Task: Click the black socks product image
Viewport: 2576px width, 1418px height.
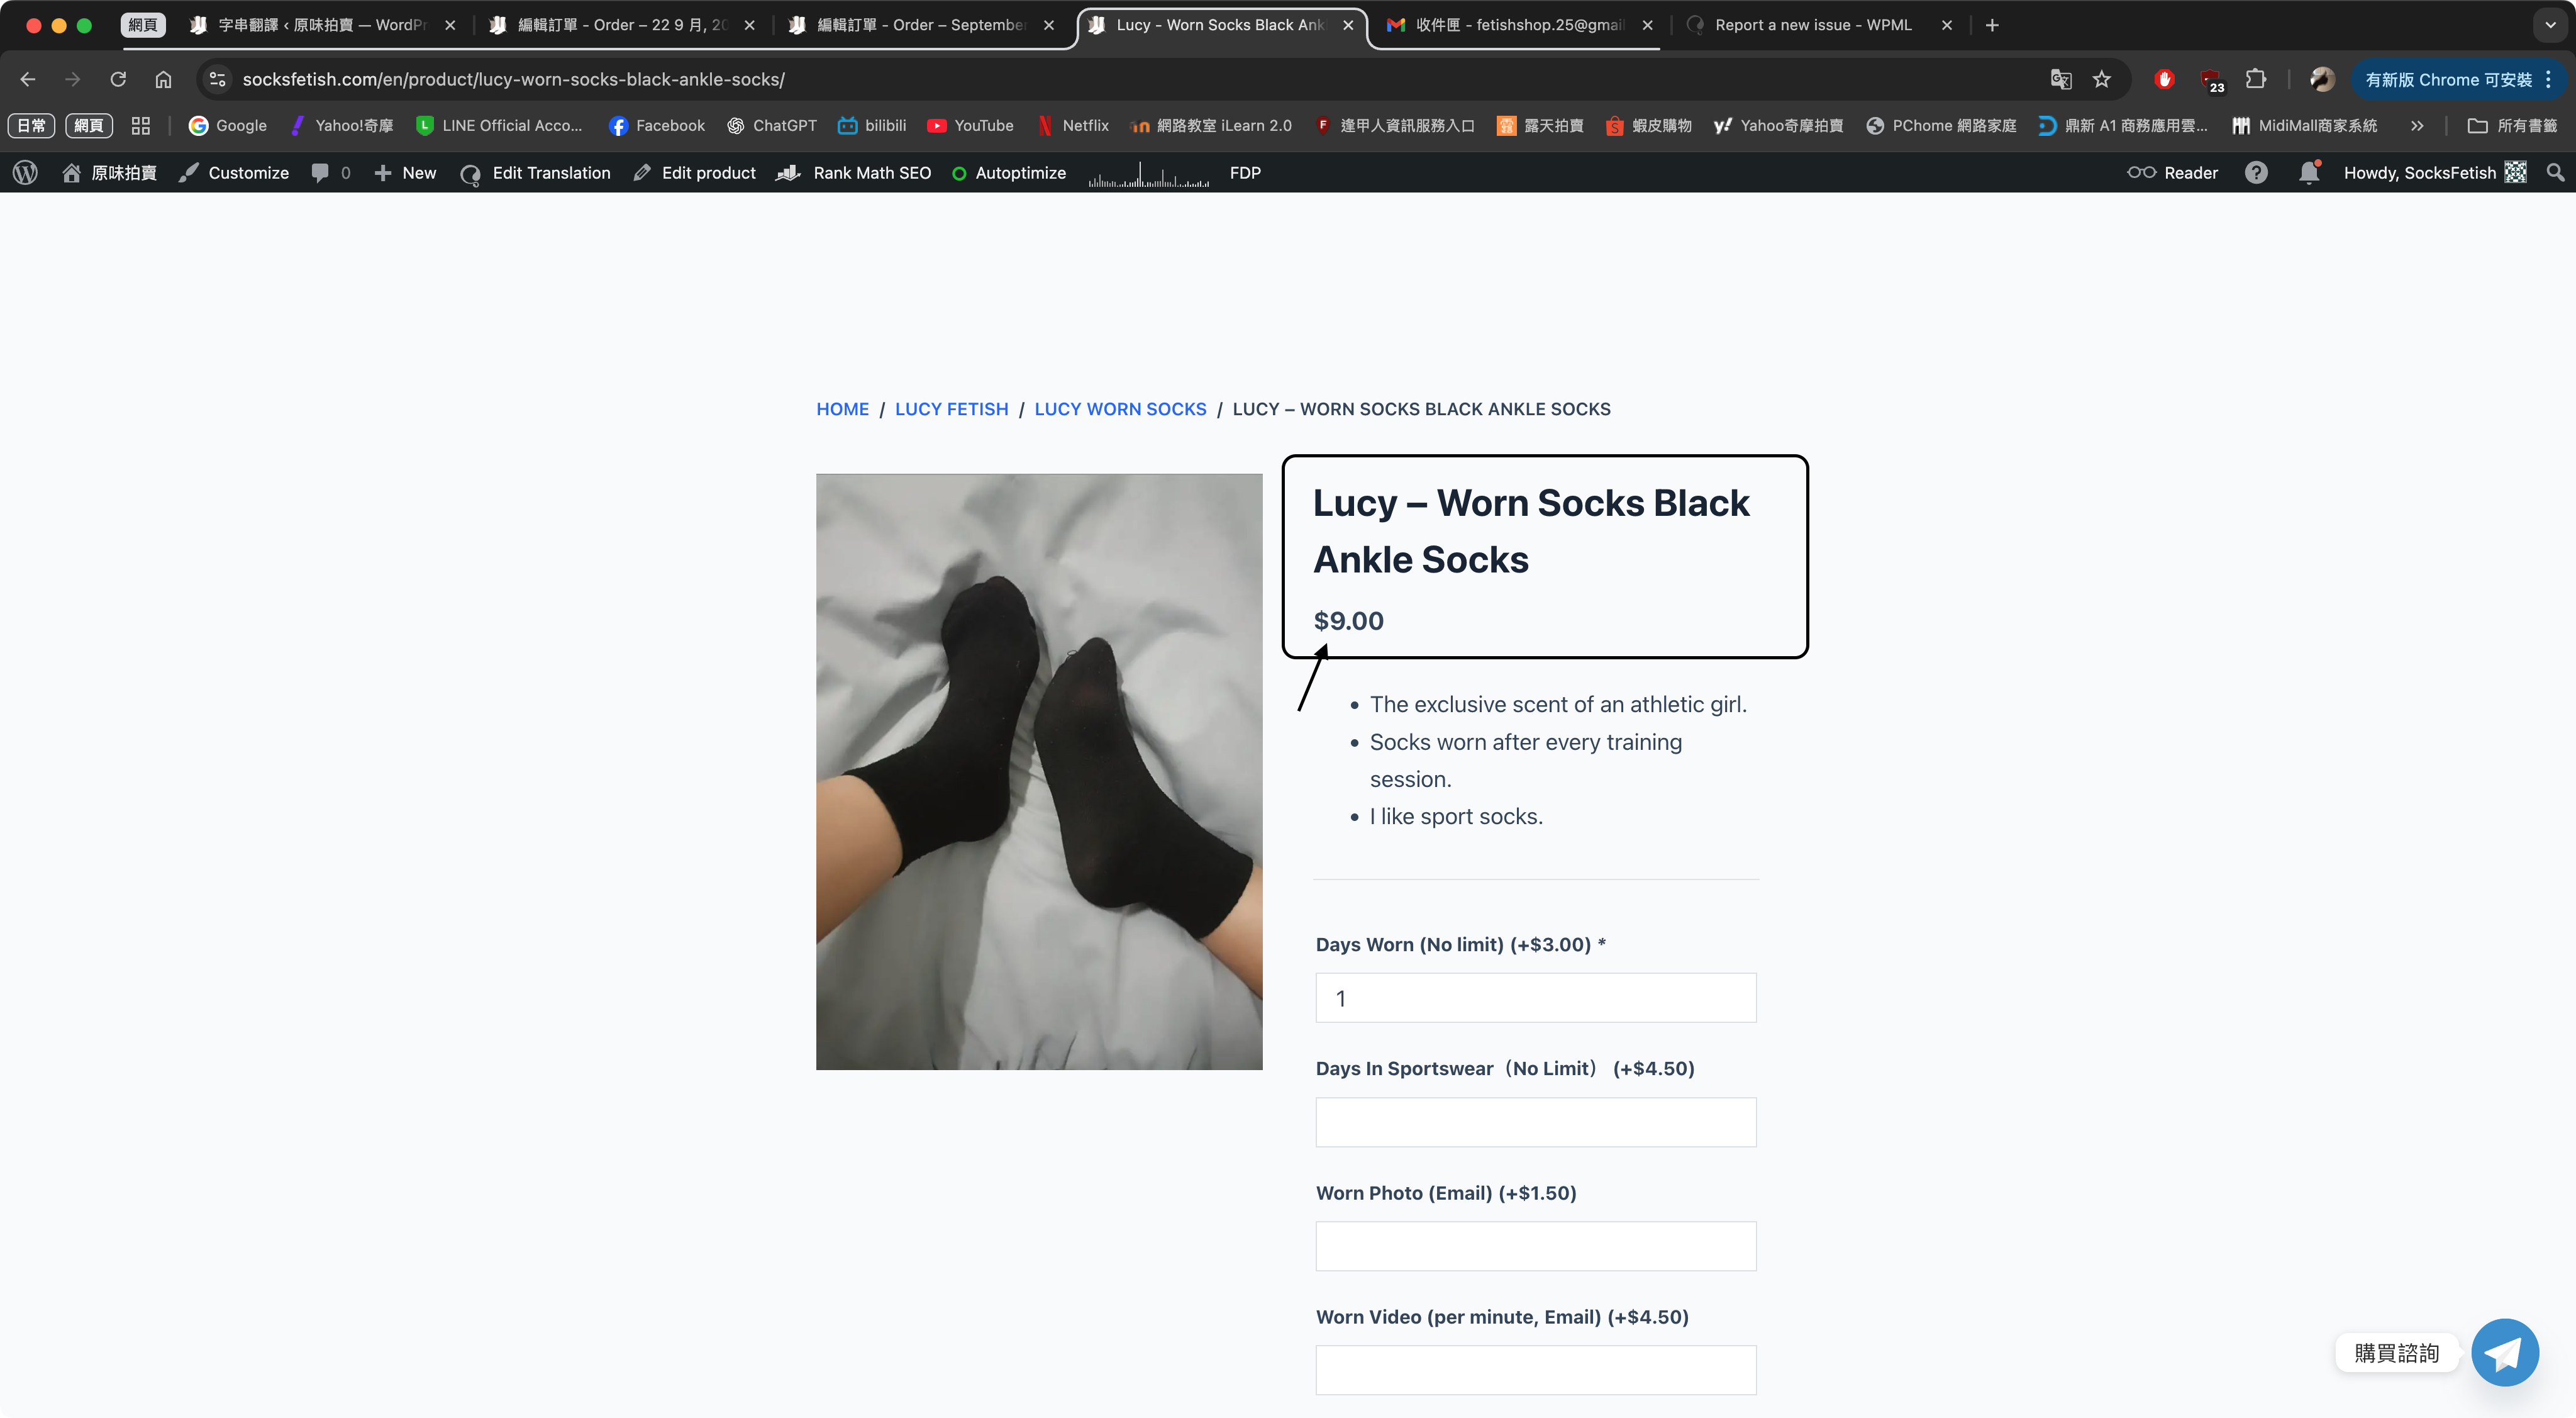Action: (x=1038, y=771)
